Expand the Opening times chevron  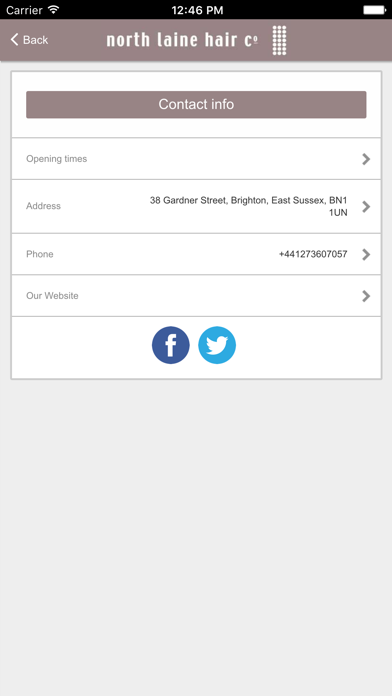click(x=366, y=159)
